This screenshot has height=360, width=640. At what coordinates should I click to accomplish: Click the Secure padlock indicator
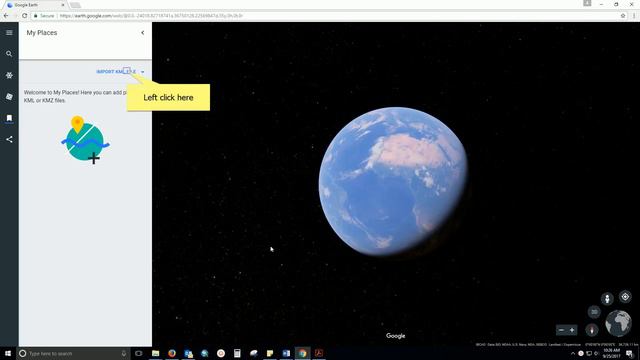[x=44, y=16]
